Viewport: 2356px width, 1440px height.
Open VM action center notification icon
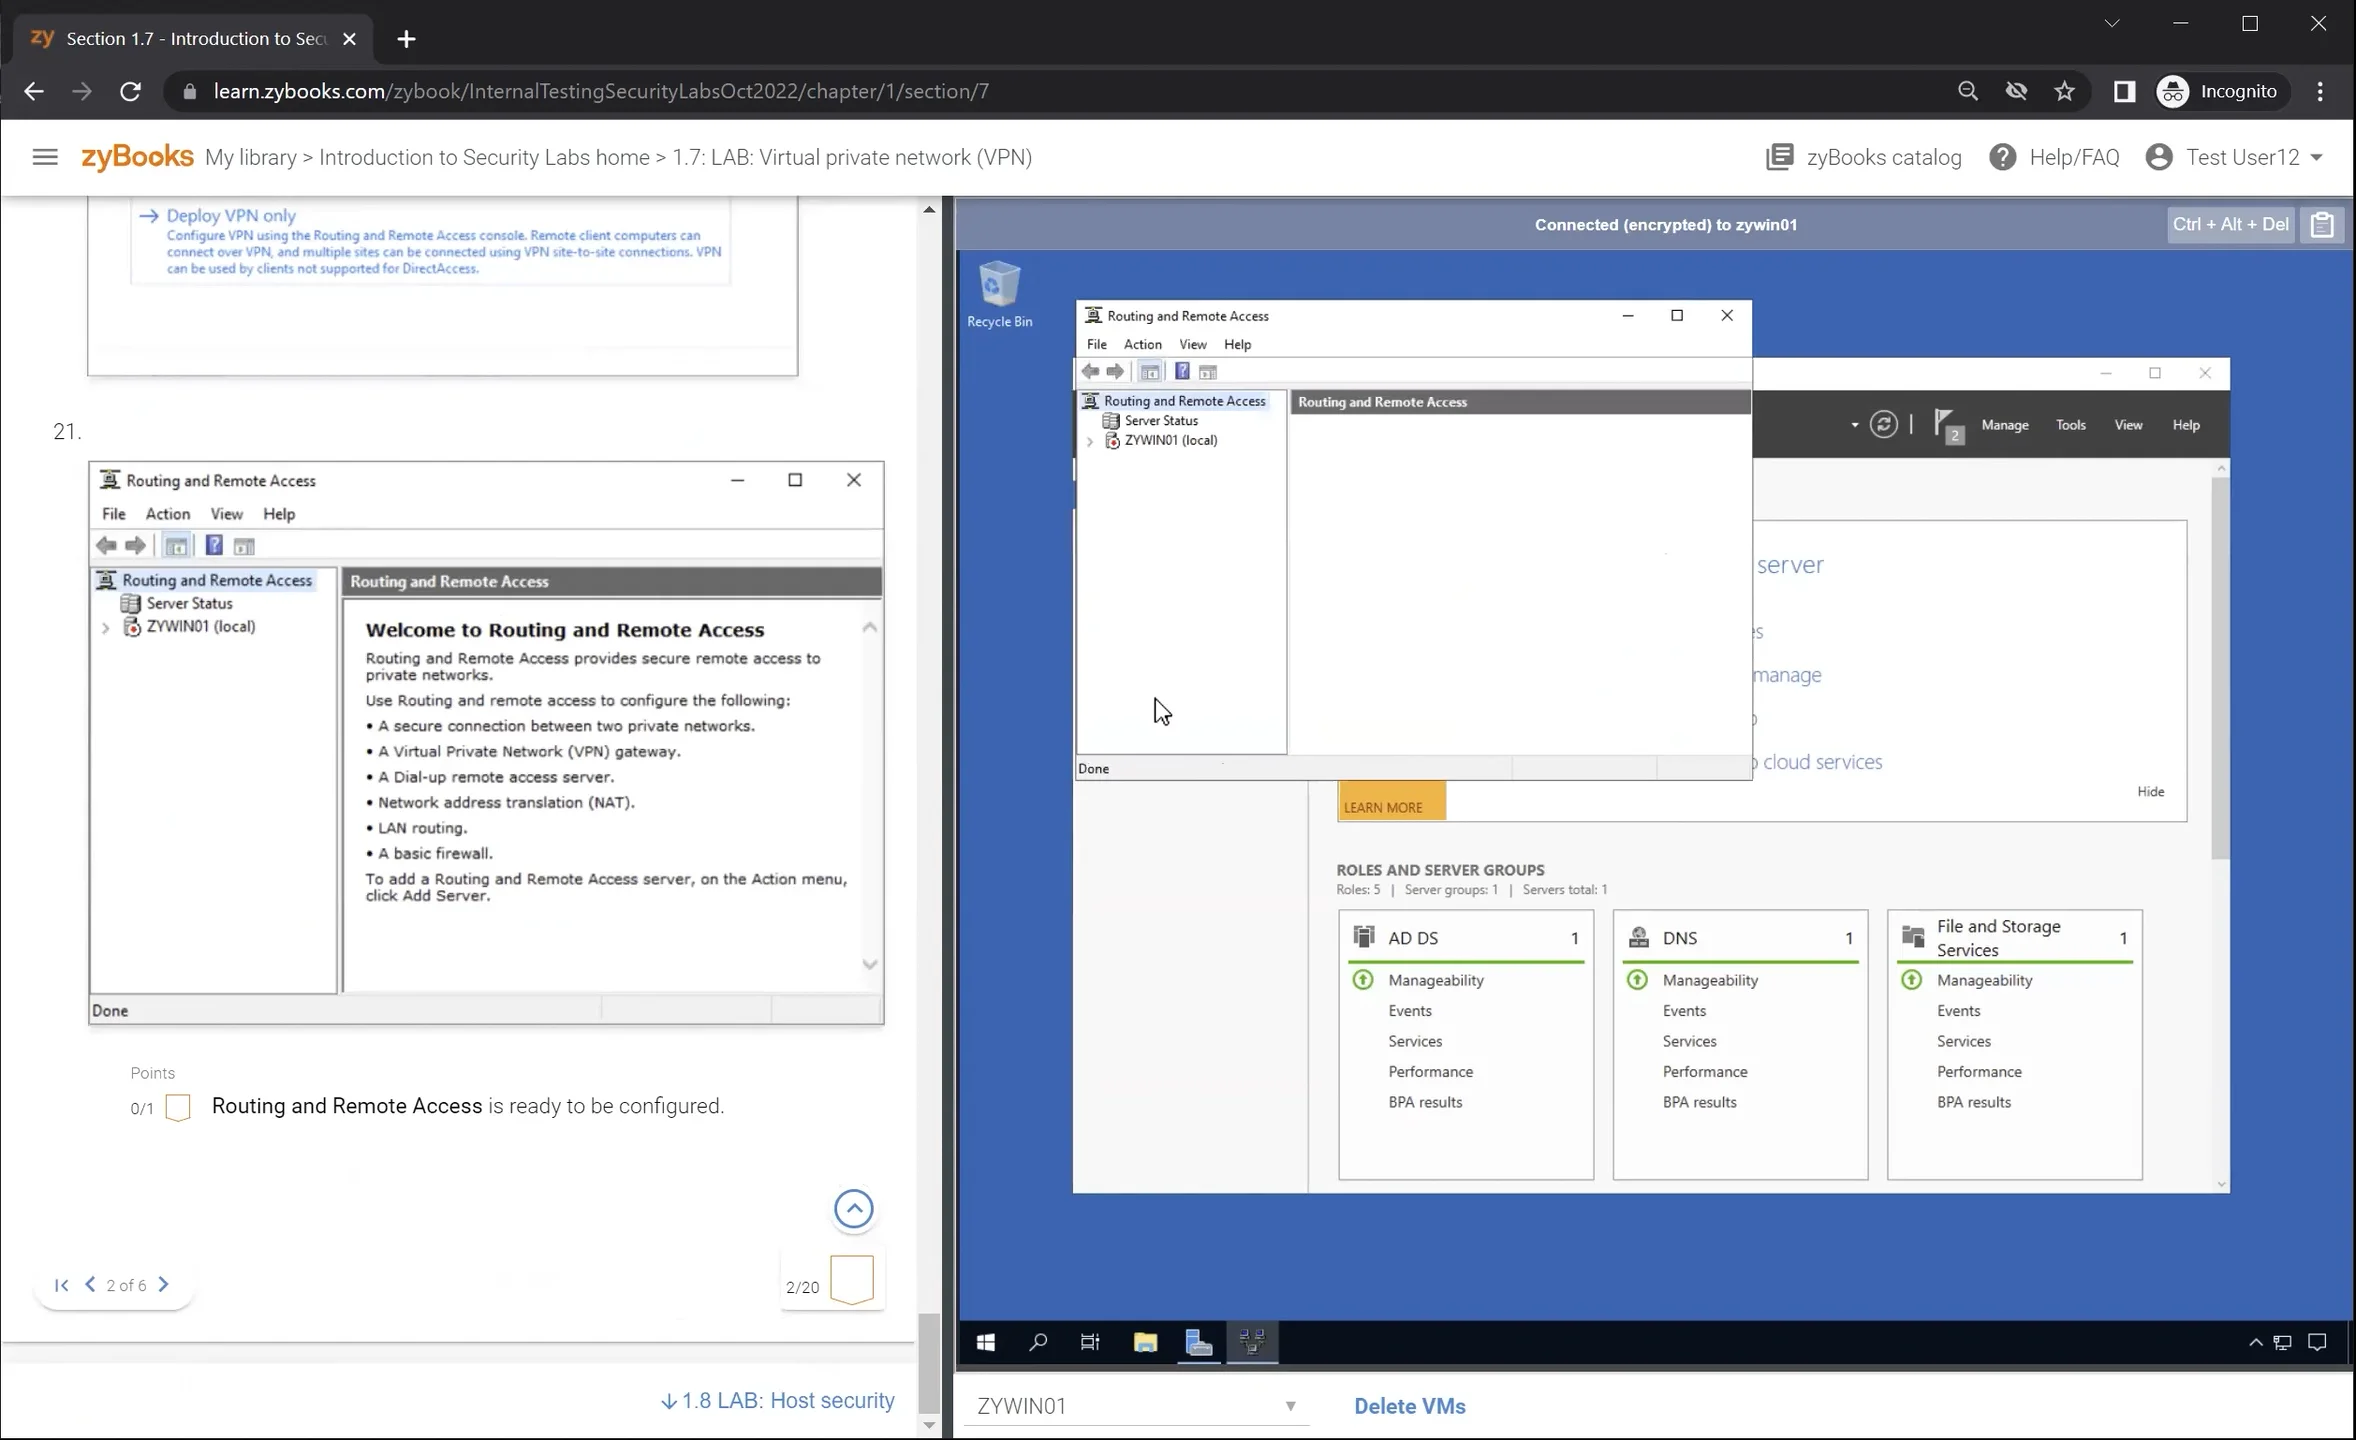pyautogui.click(x=2317, y=1343)
